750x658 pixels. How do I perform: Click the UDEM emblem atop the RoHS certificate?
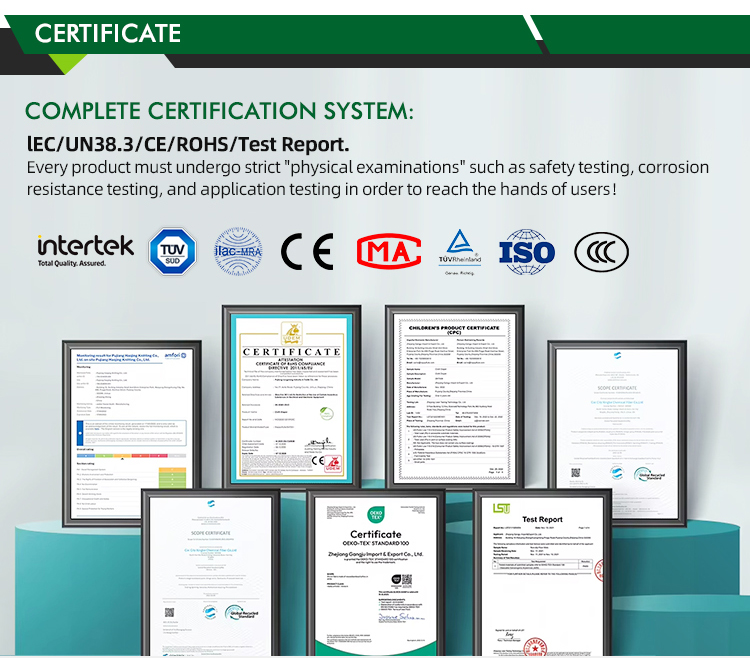pos(291,333)
